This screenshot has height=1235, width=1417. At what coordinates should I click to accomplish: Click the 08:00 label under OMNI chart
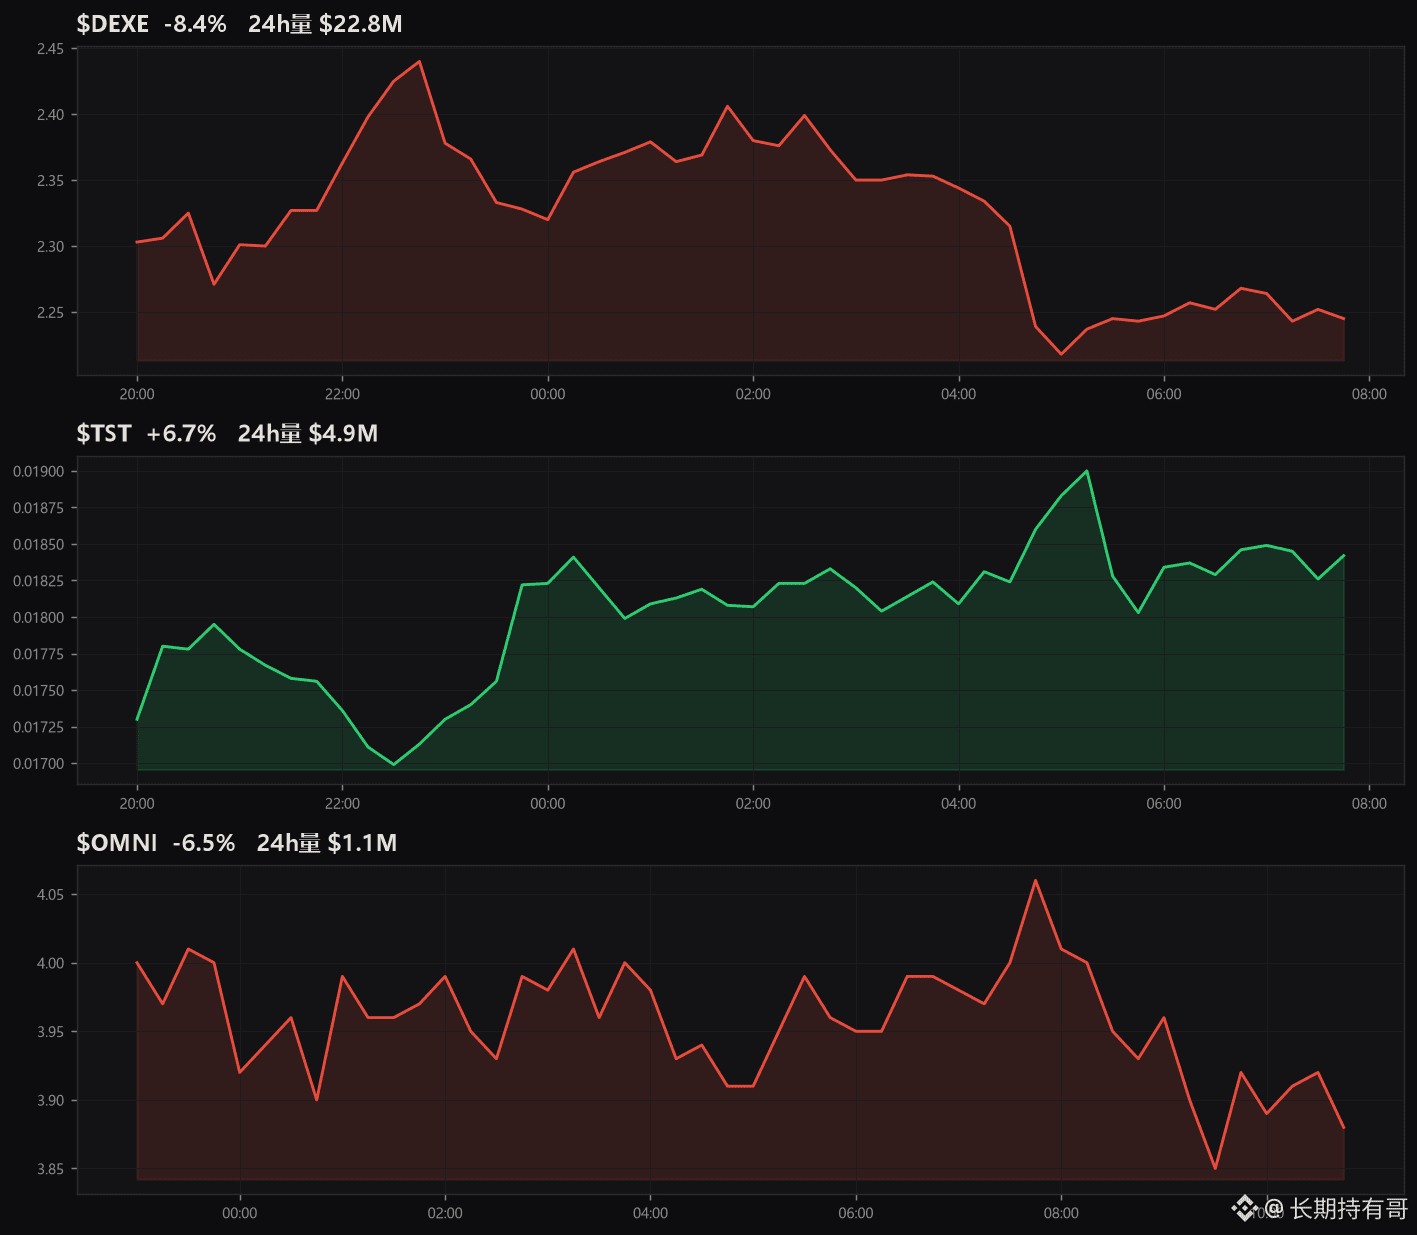pyautogui.click(x=1061, y=1213)
